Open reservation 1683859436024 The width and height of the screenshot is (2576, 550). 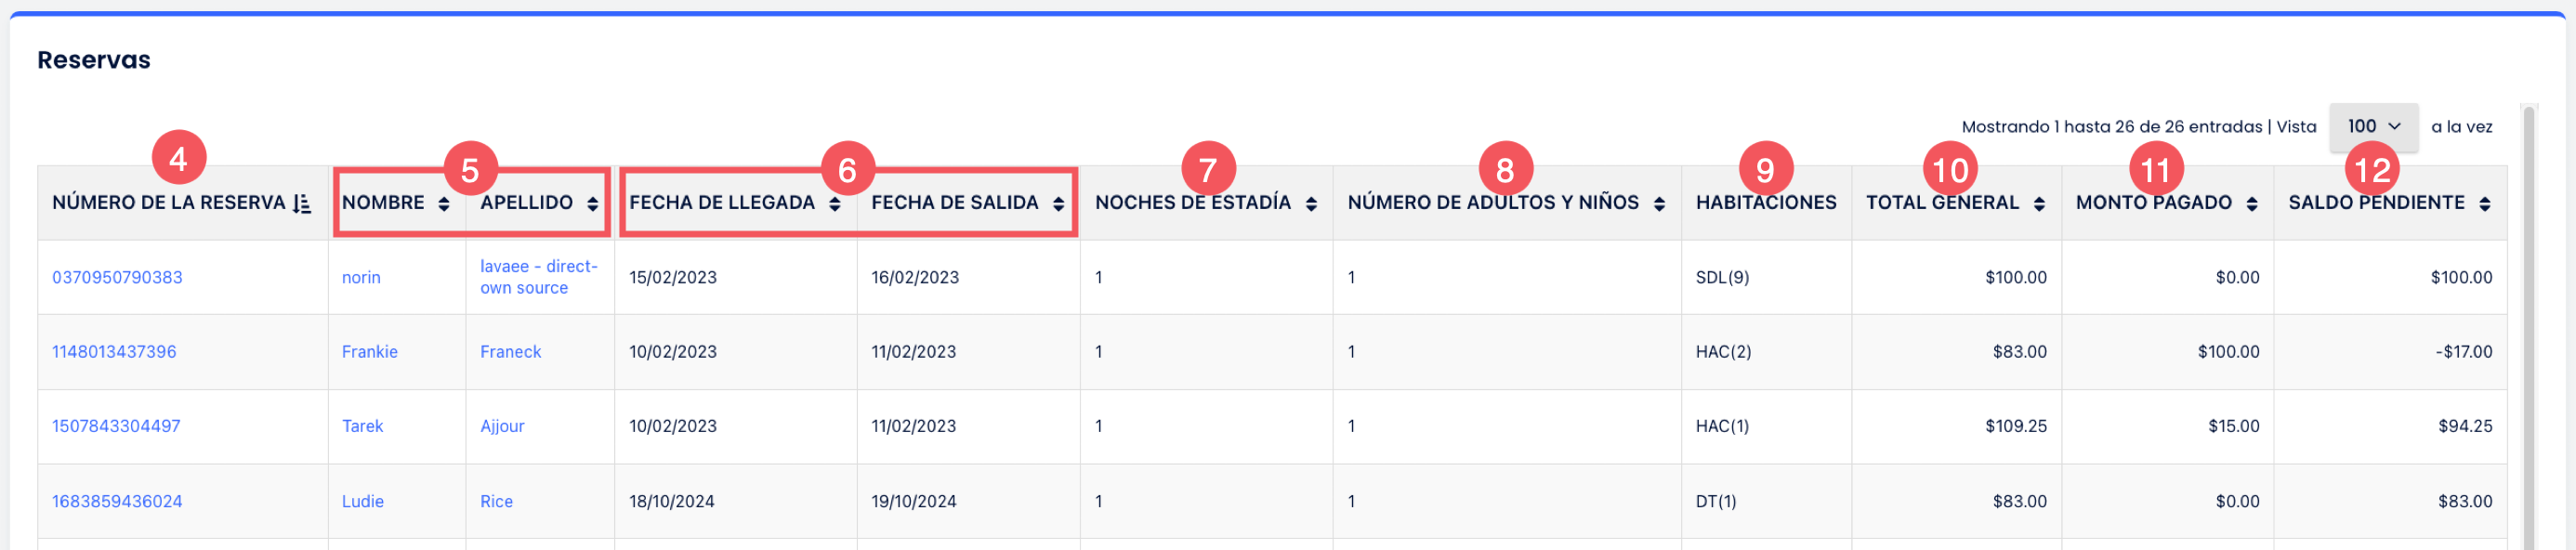pos(117,501)
